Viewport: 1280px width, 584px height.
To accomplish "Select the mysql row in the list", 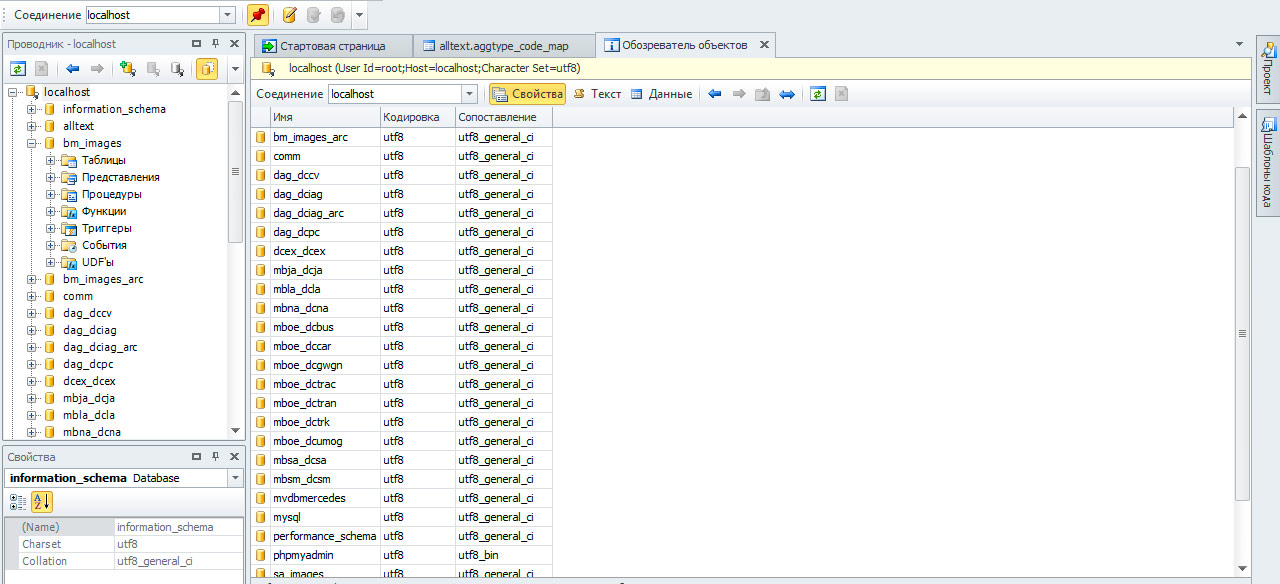I will point(402,517).
